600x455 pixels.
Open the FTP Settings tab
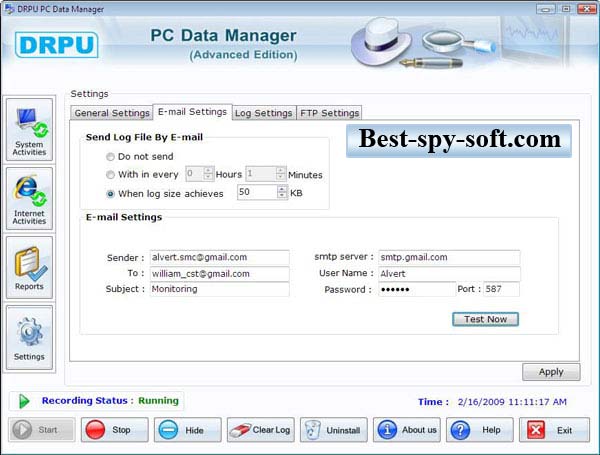click(329, 113)
